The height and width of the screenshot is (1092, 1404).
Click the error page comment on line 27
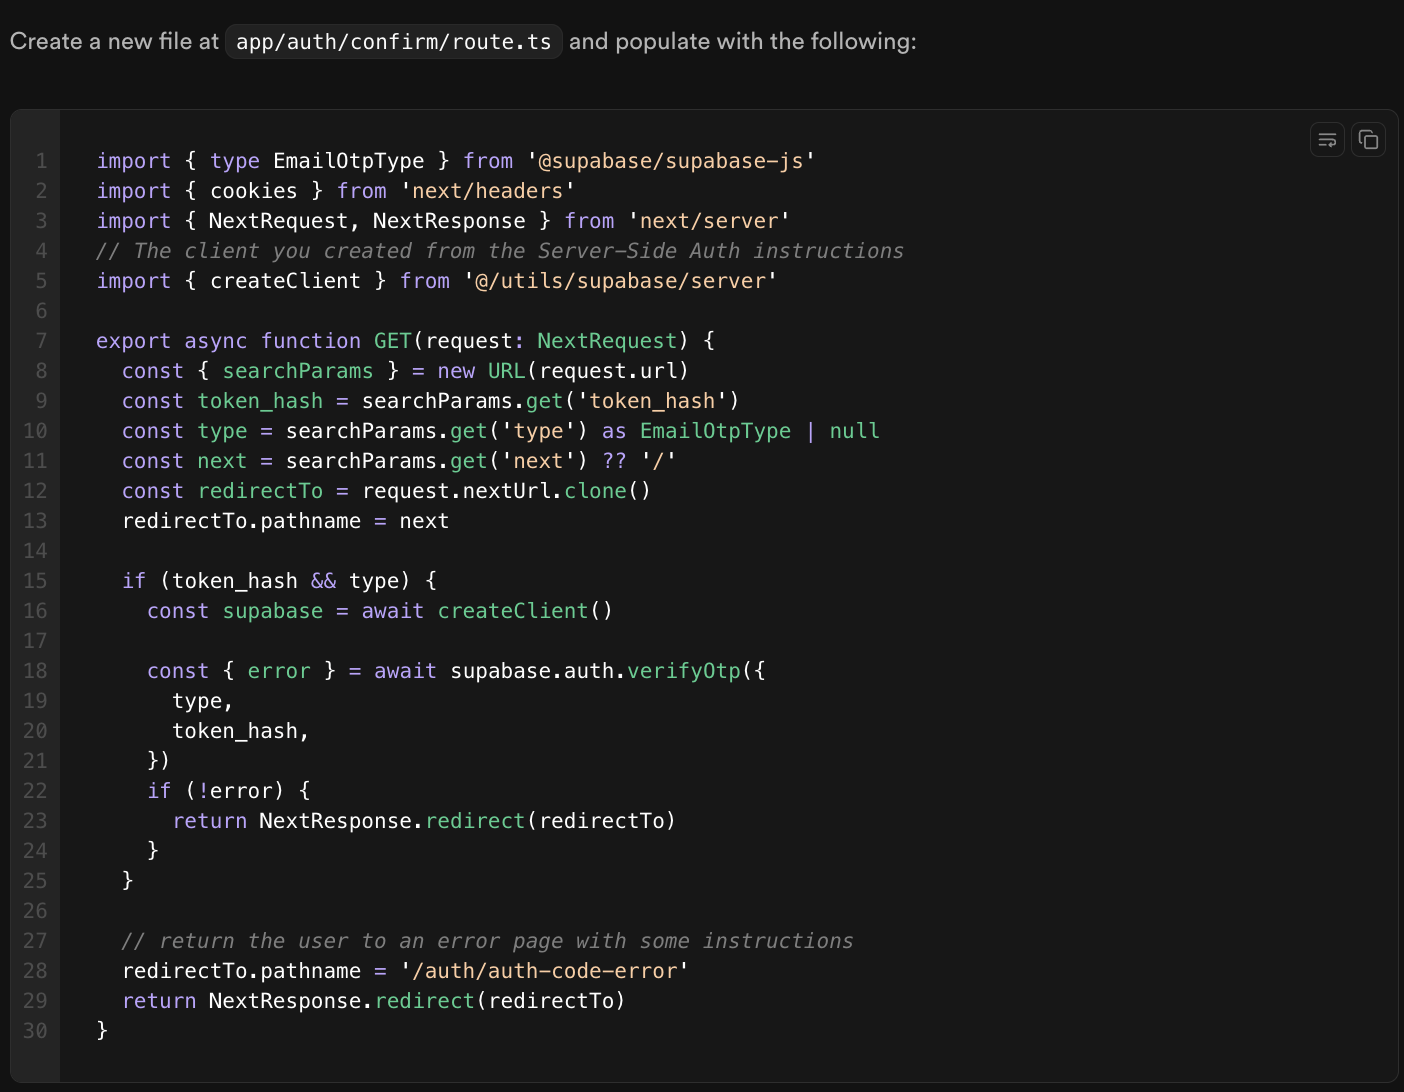pyautogui.click(x=487, y=940)
